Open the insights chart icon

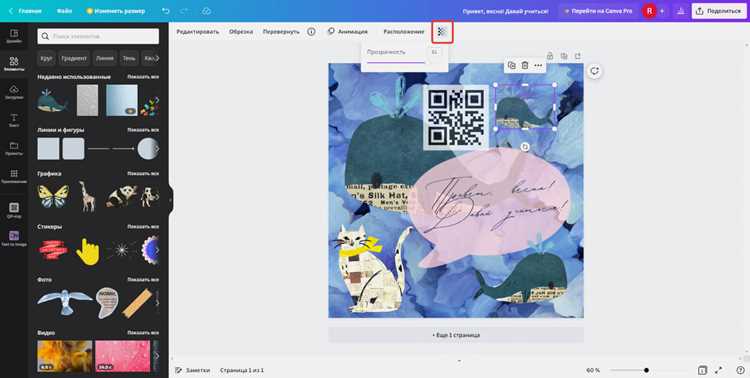pos(680,11)
